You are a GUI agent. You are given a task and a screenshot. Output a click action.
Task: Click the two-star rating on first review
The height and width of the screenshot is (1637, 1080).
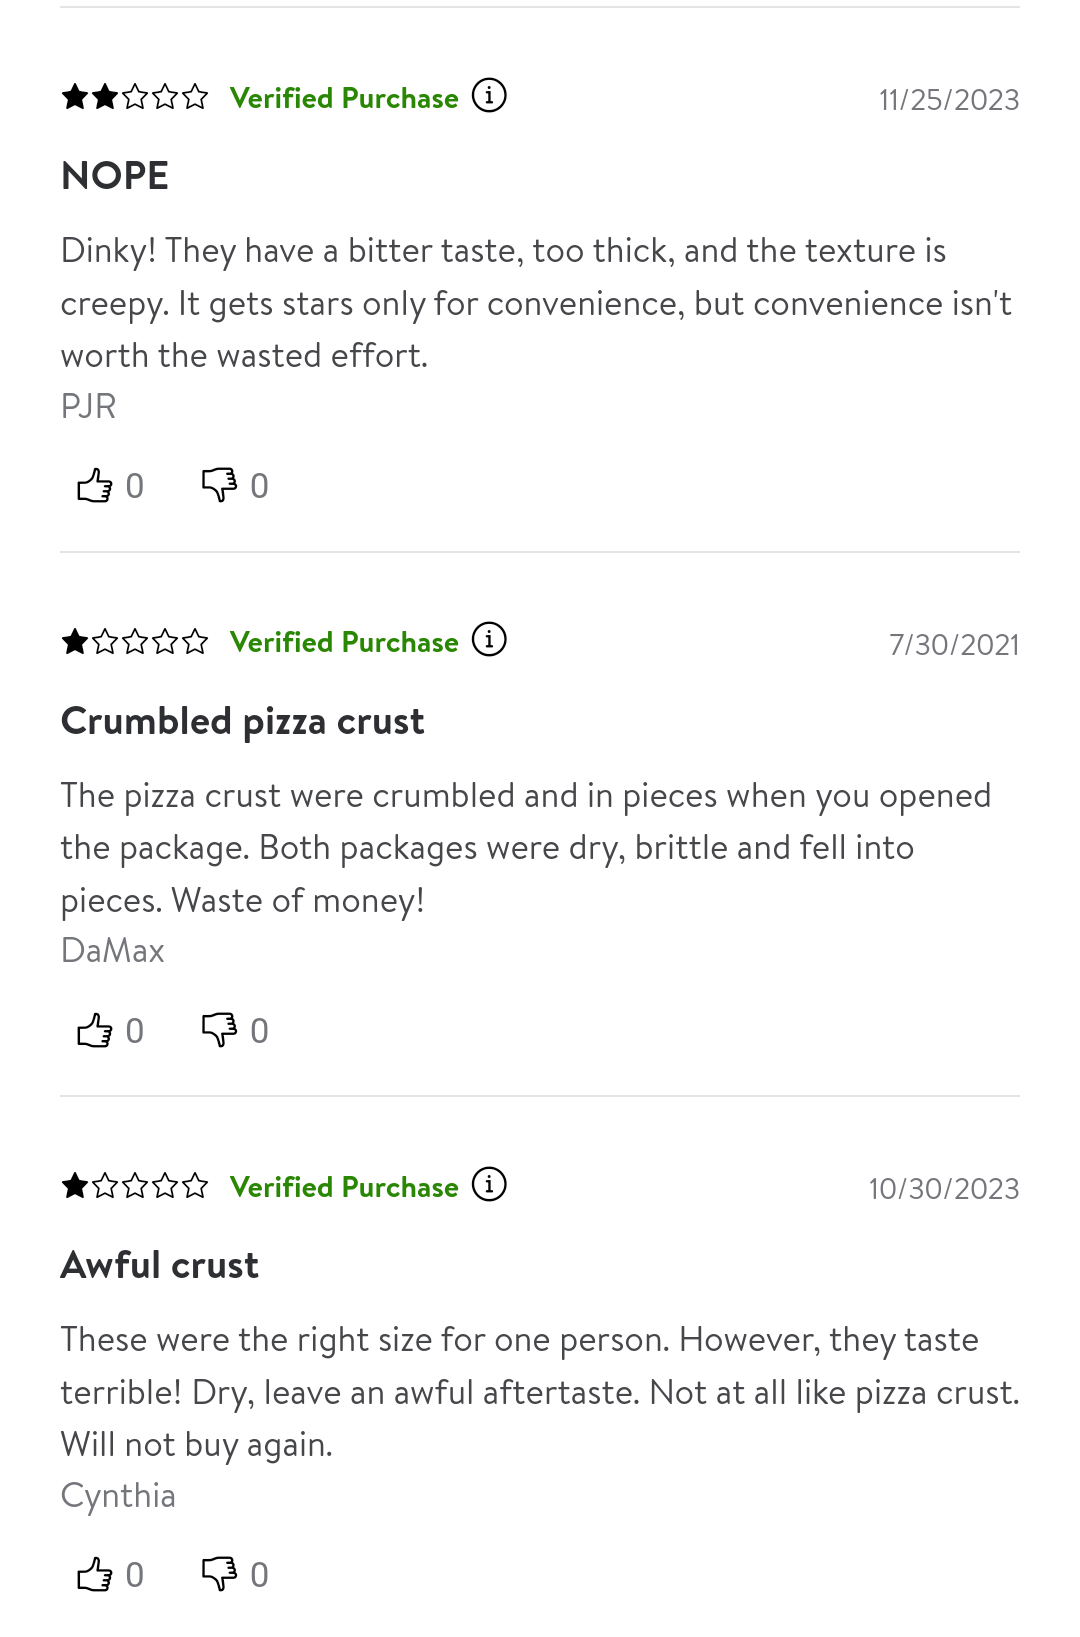click(135, 97)
